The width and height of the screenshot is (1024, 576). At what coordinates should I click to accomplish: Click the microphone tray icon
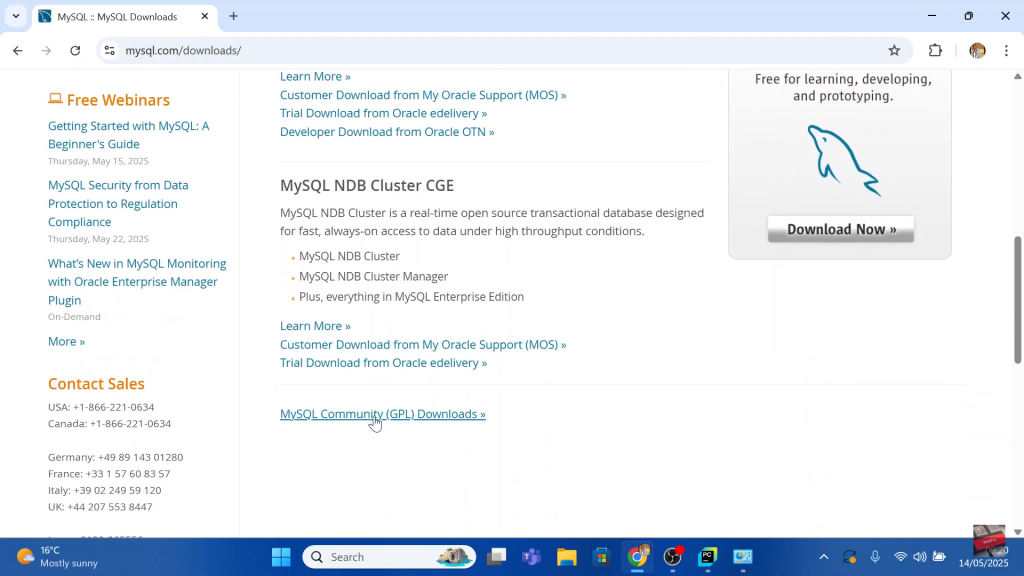pos(875,557)
